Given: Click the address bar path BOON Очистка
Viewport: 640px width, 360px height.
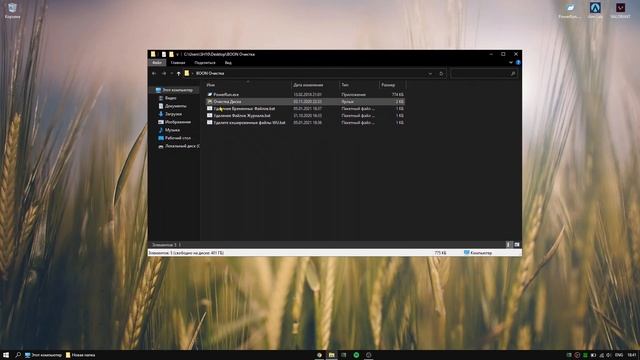Looking at the screenshot, I should [x=210, y=73].
